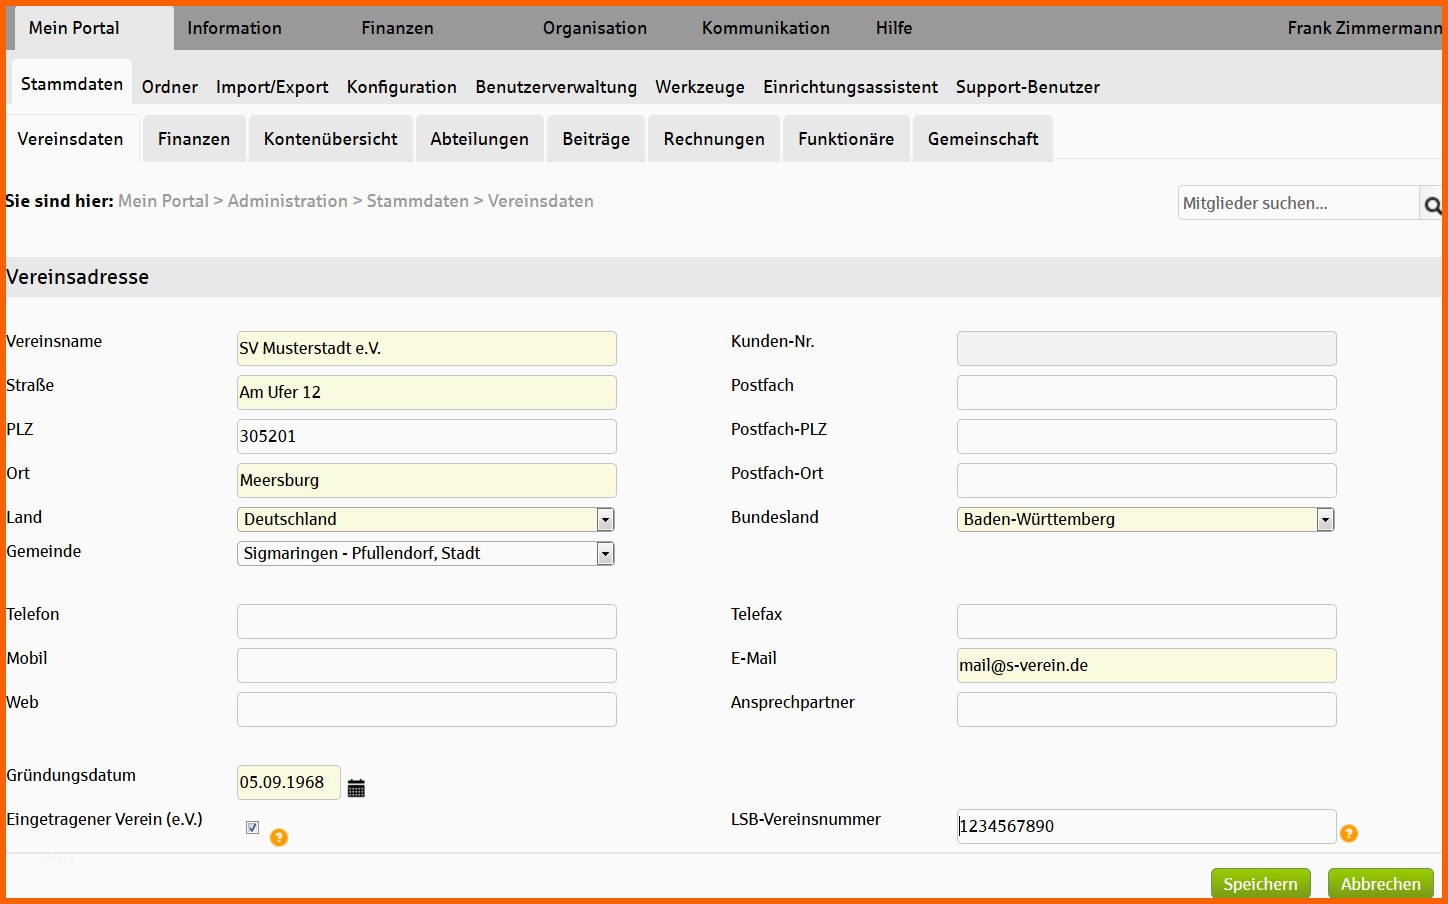Image resolution: width=1448 pixels, height=904 pixels.
Task: Click the Vereinsadresse section heading
Action: 78,277
